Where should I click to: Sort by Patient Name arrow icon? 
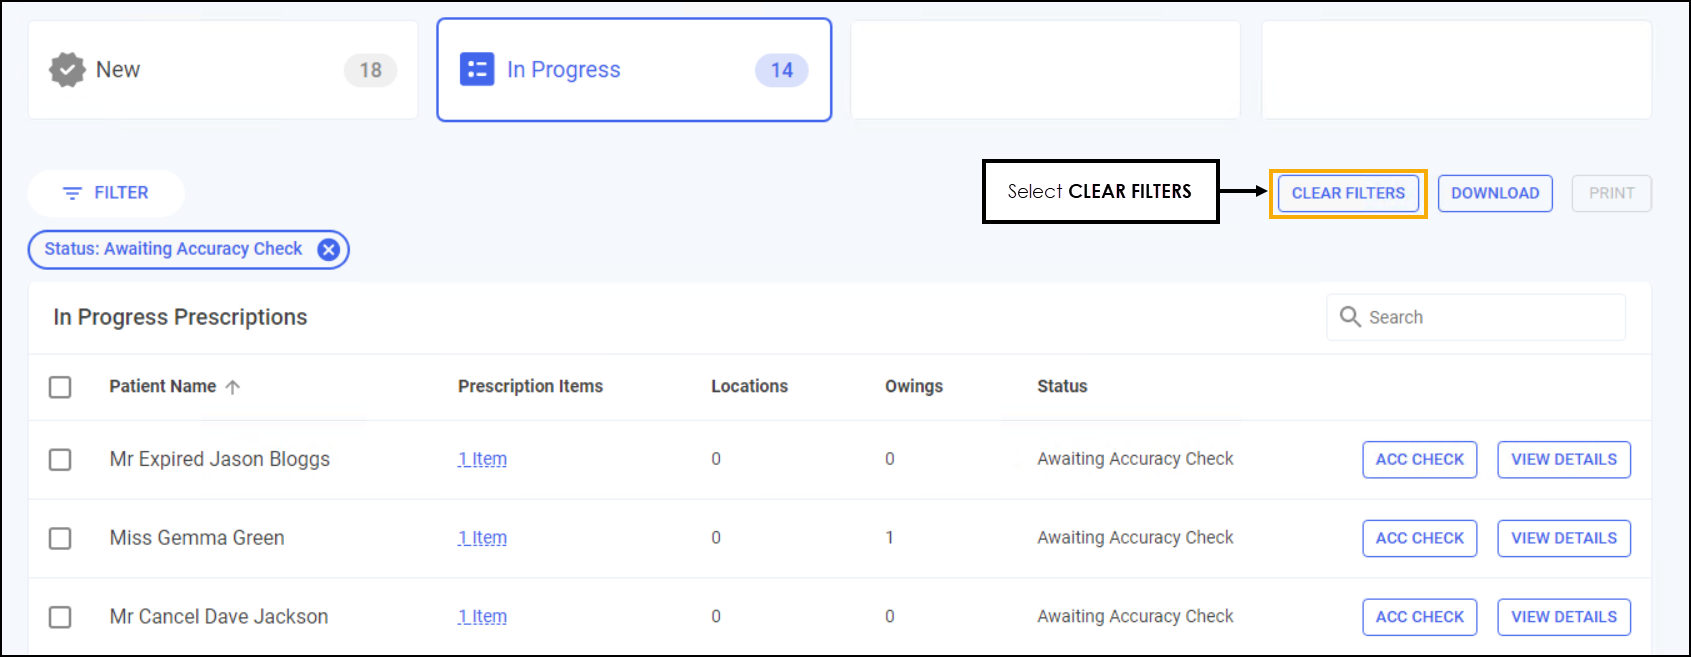click(233, 387)
